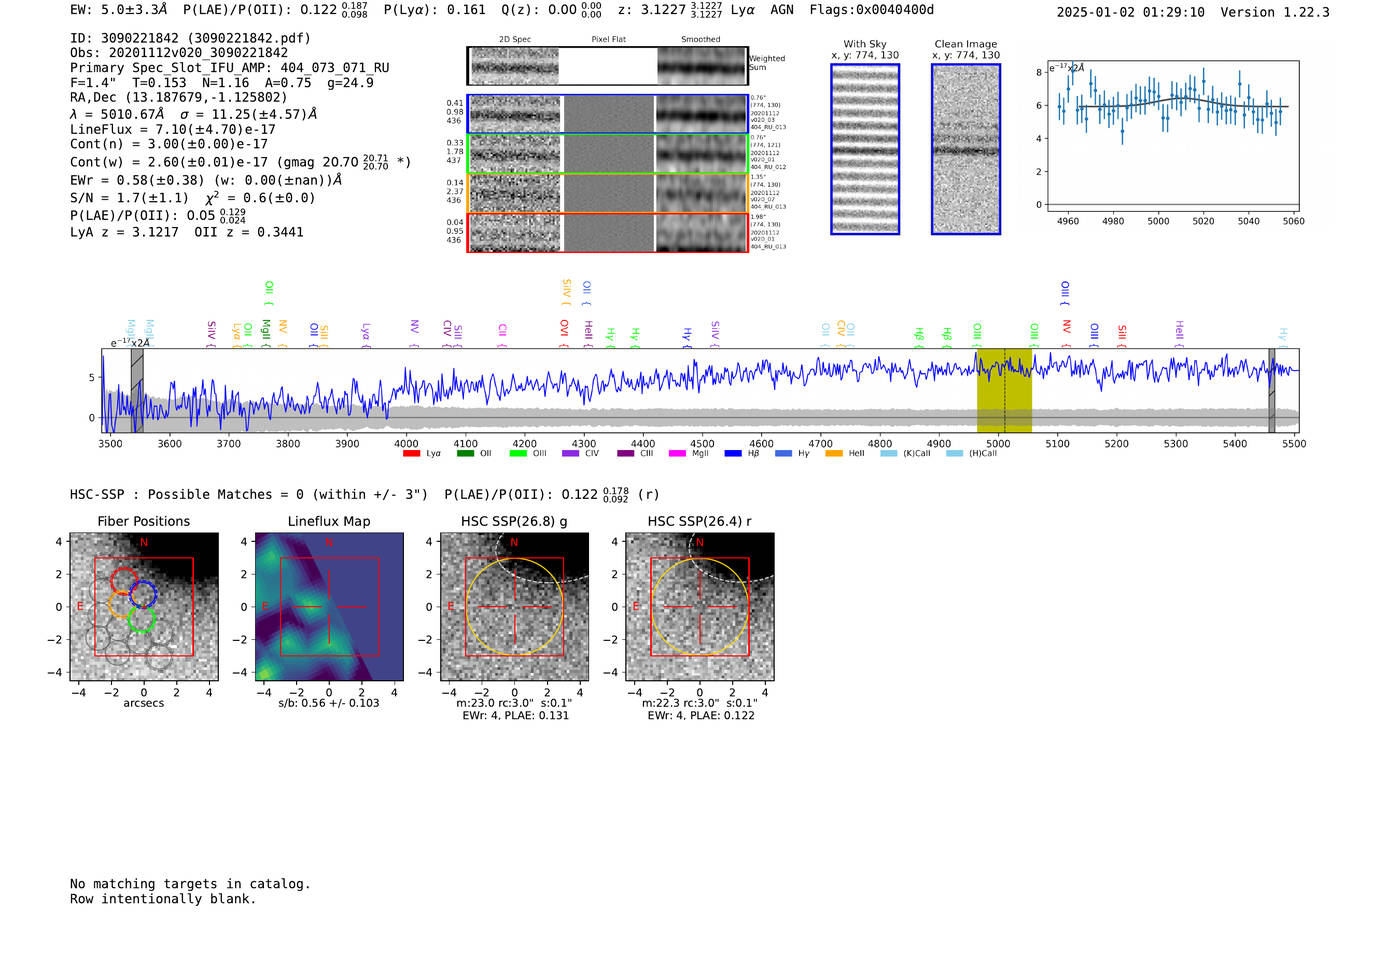Select the EWr = 0.58 line
The height and width of the screenshot is (953, 1400).
(x=207, y=180)
